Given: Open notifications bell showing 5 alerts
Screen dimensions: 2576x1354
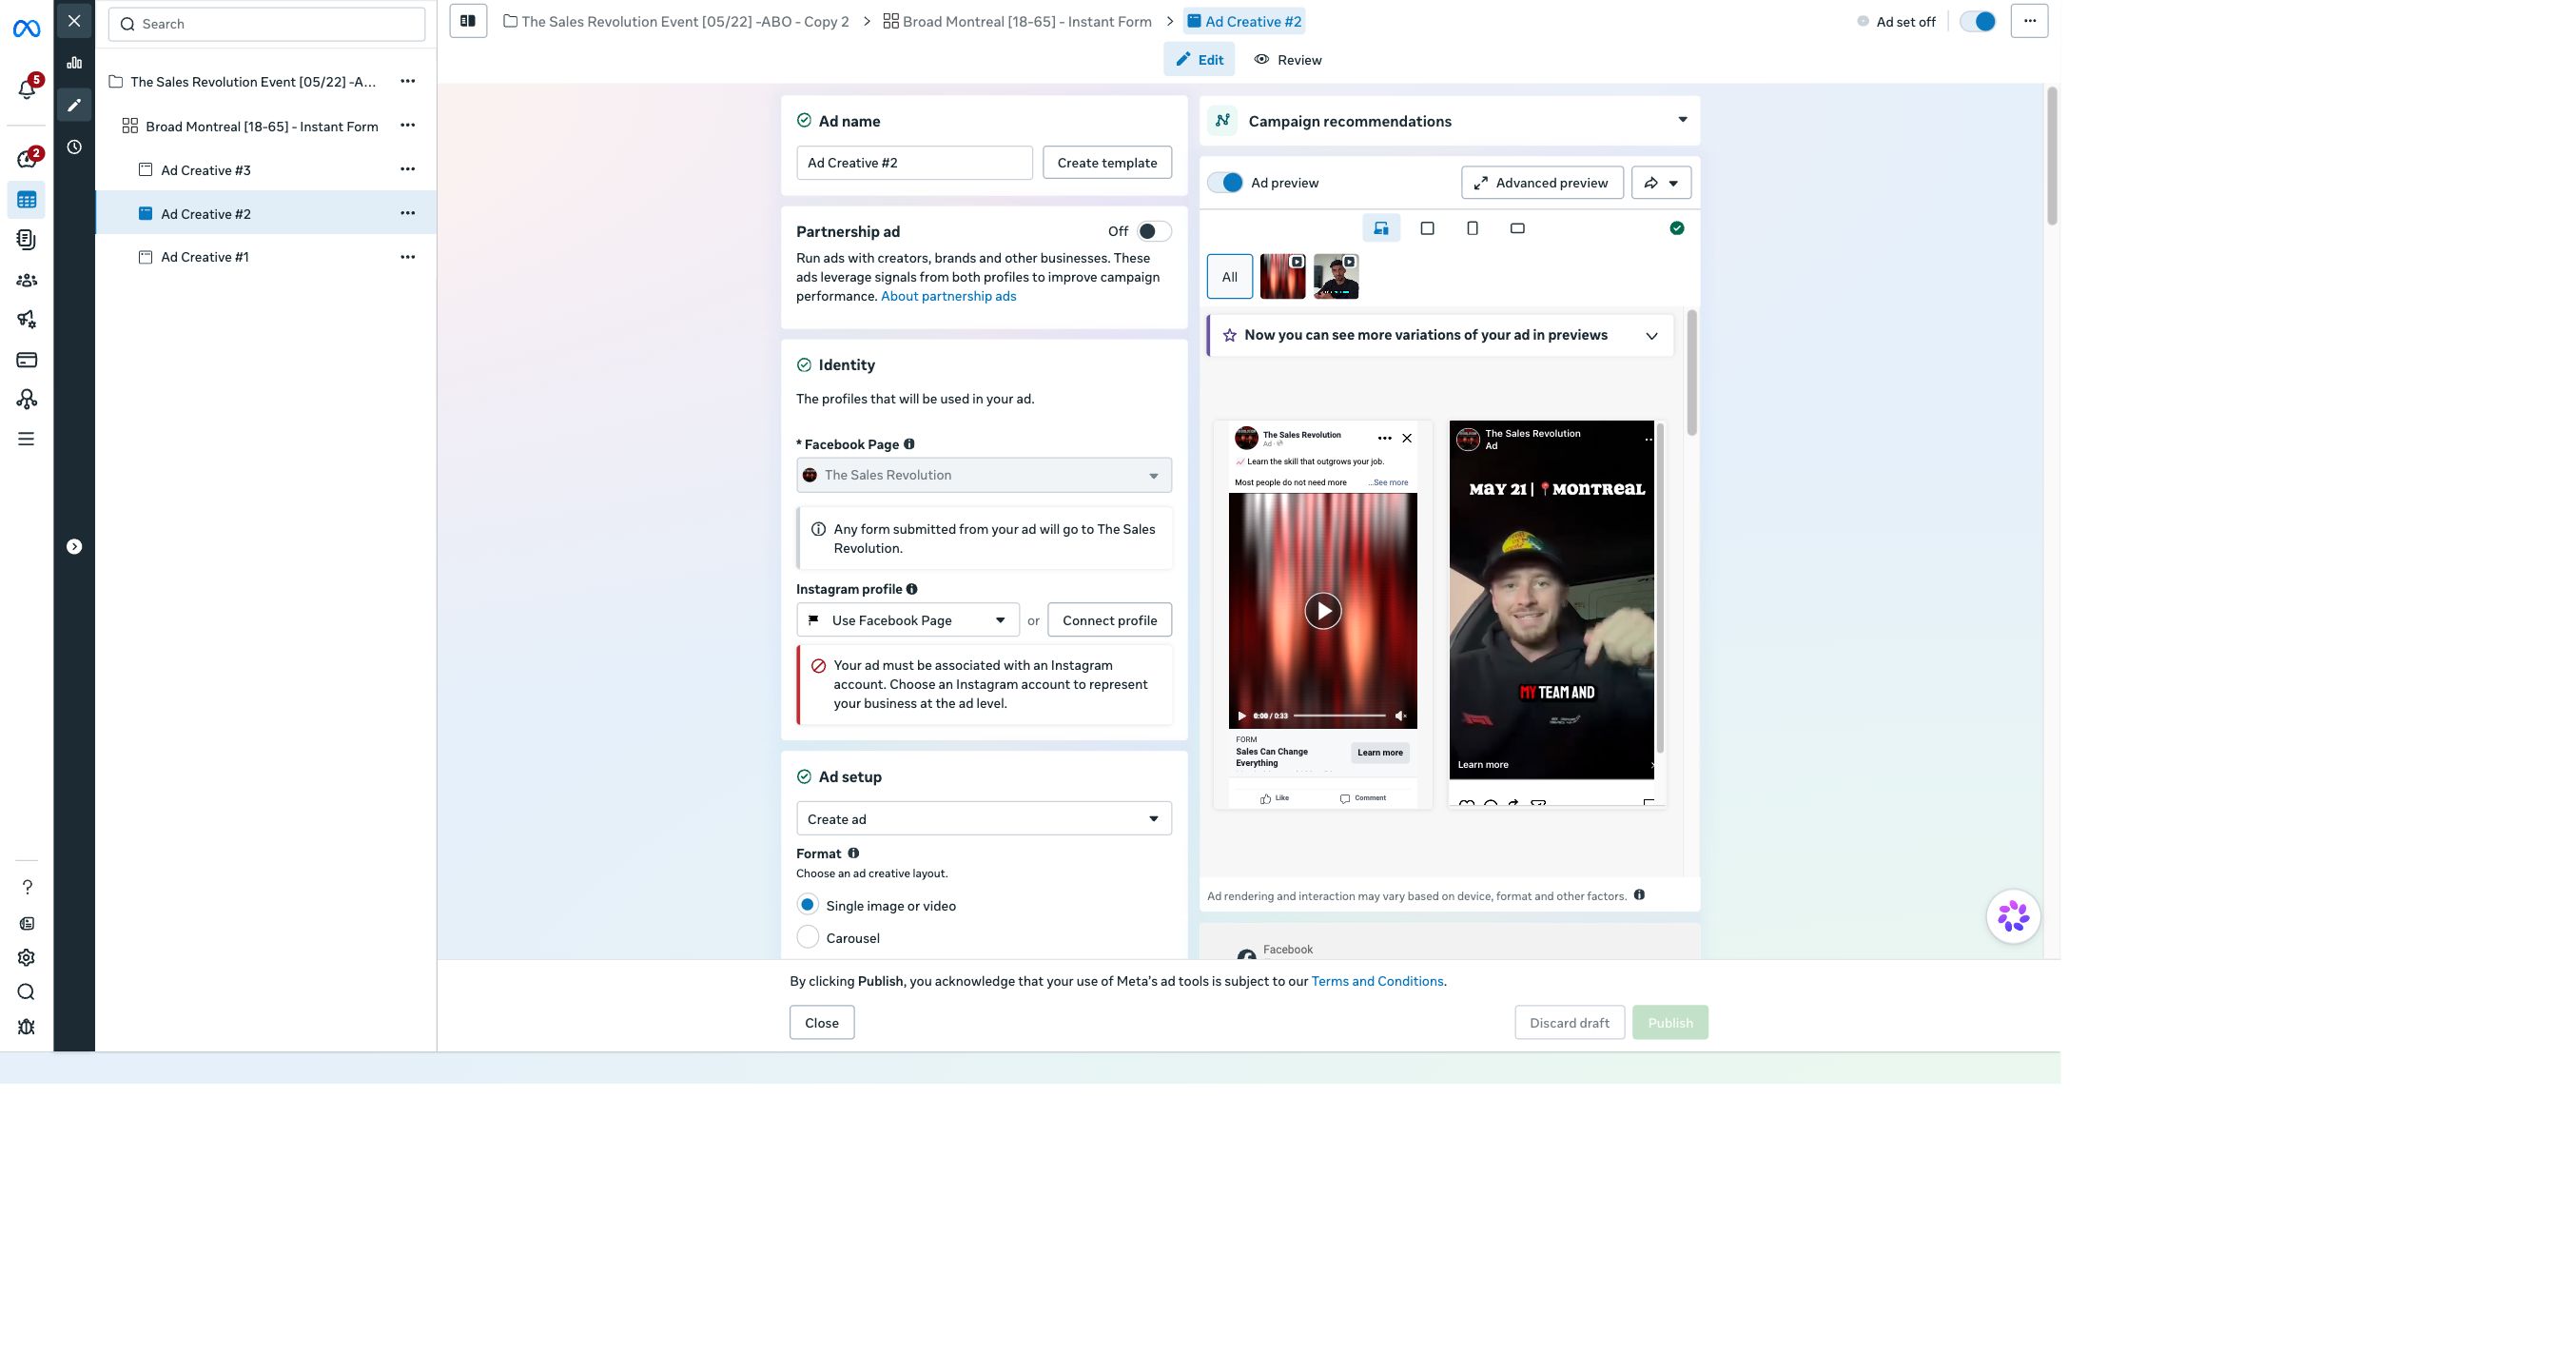Looking at the screenshot, I should coord(27,88).
